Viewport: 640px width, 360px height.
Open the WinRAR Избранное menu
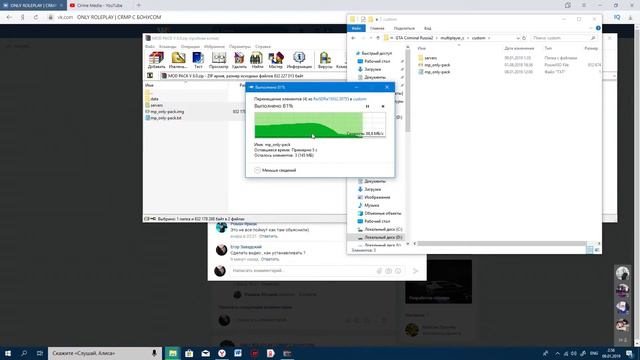tap(214, 47)
